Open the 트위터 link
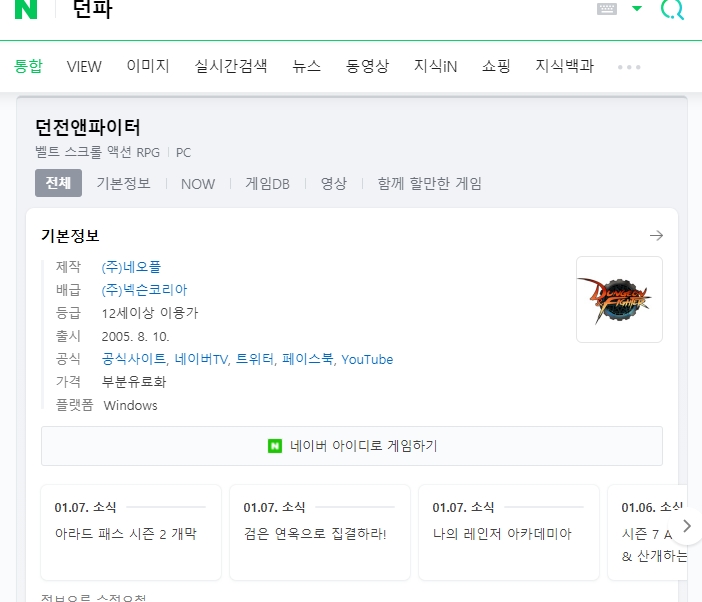Image resolution: width=702 pixels, height=602 pixels. pos(255,359)
